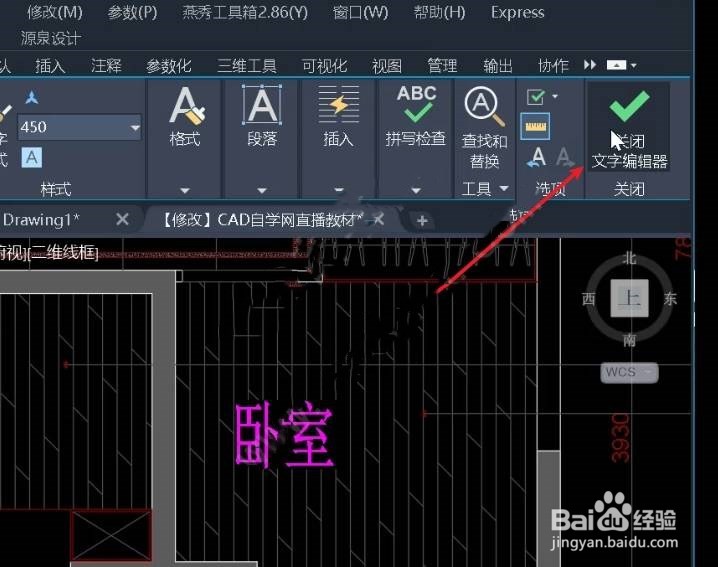Switch to the 参数化 ribbon tab
718x567 pixels.
click(x=169, y=66)
